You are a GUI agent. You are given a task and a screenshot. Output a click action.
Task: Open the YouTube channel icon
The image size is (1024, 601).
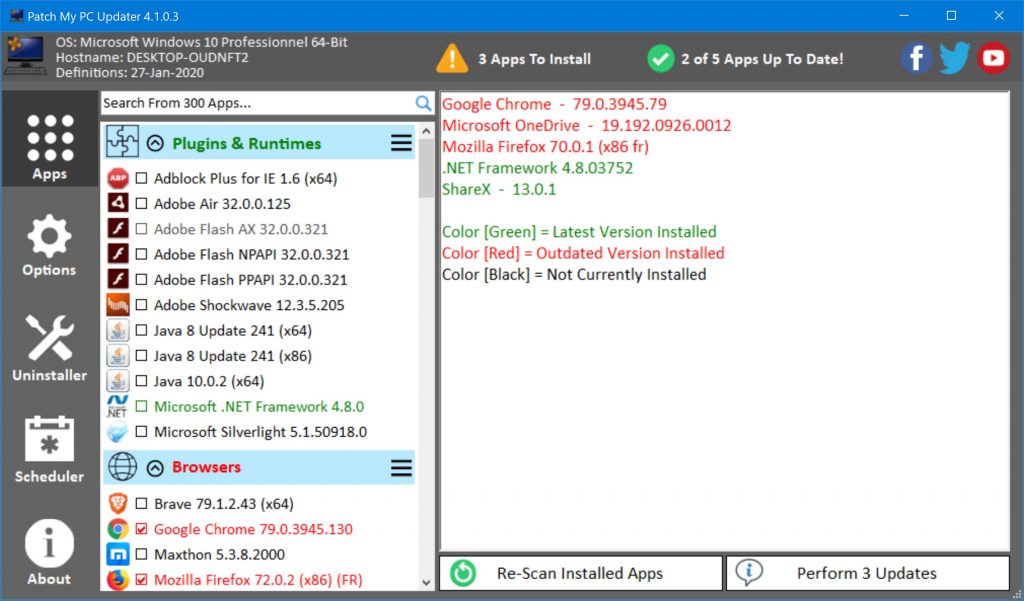point(993,58)
